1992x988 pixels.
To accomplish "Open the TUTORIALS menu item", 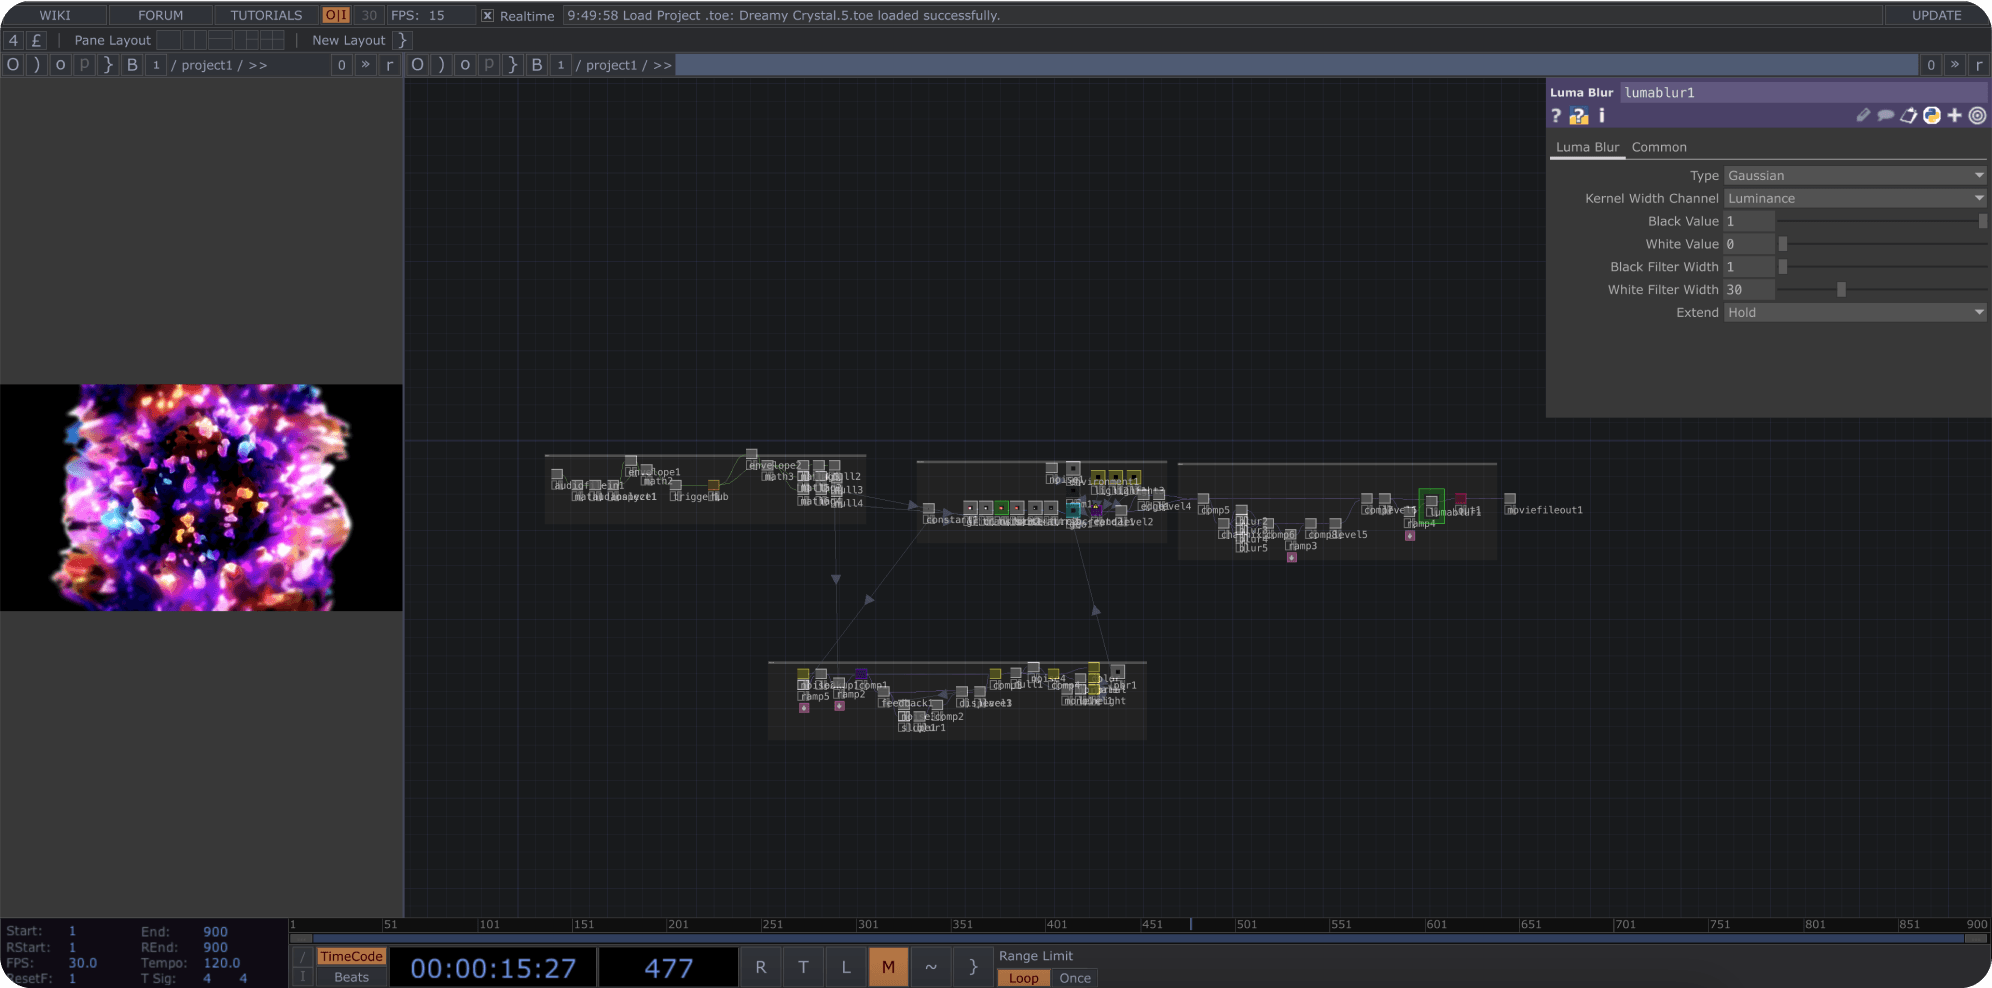I will [x=266, y=15].
